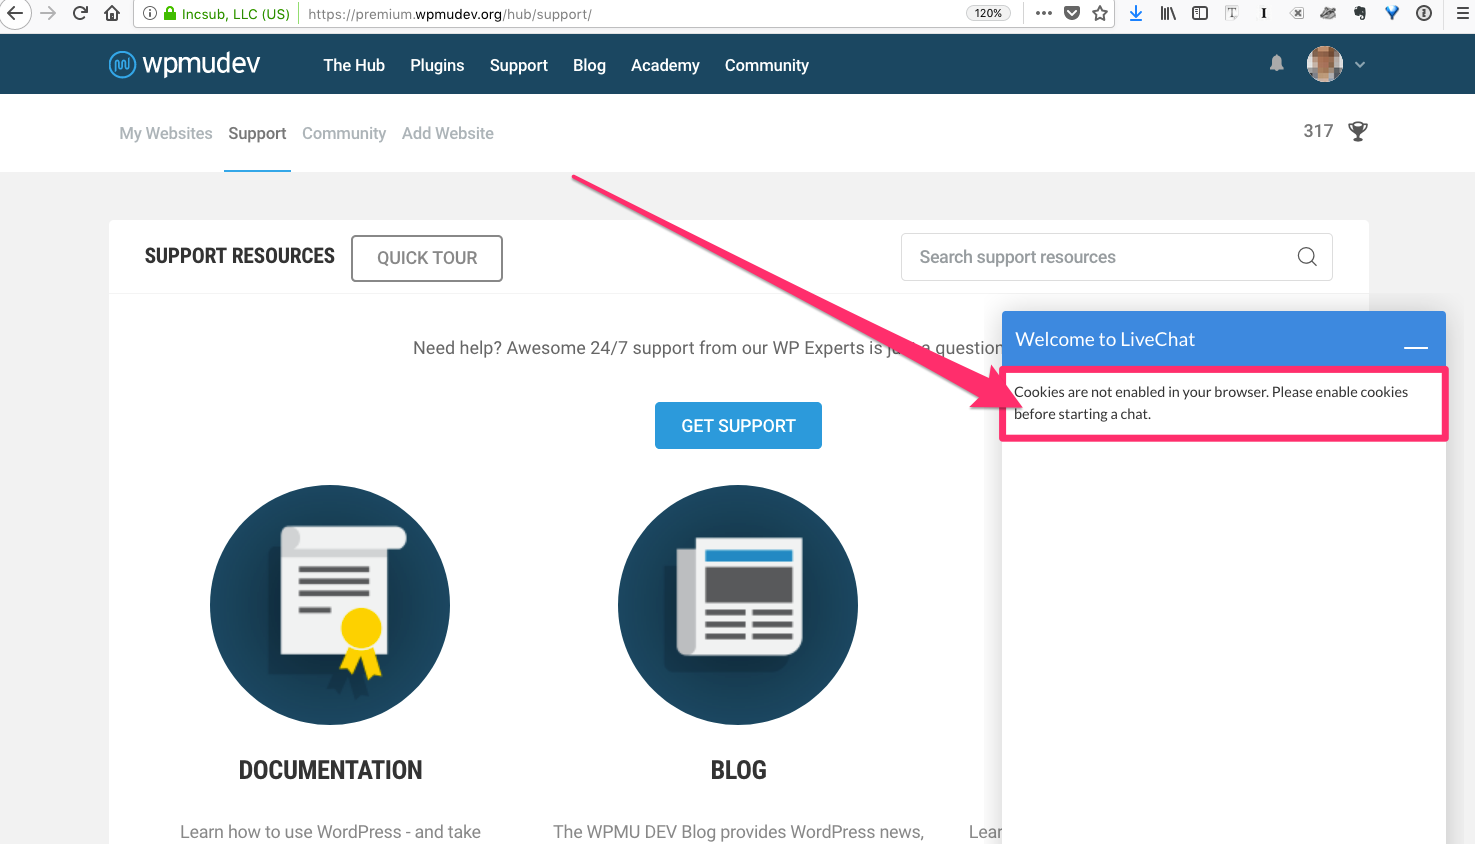Click the GET SUPPORT button
The width and height of the screenshot is (1475, 844).
click(x=738, y=426)
